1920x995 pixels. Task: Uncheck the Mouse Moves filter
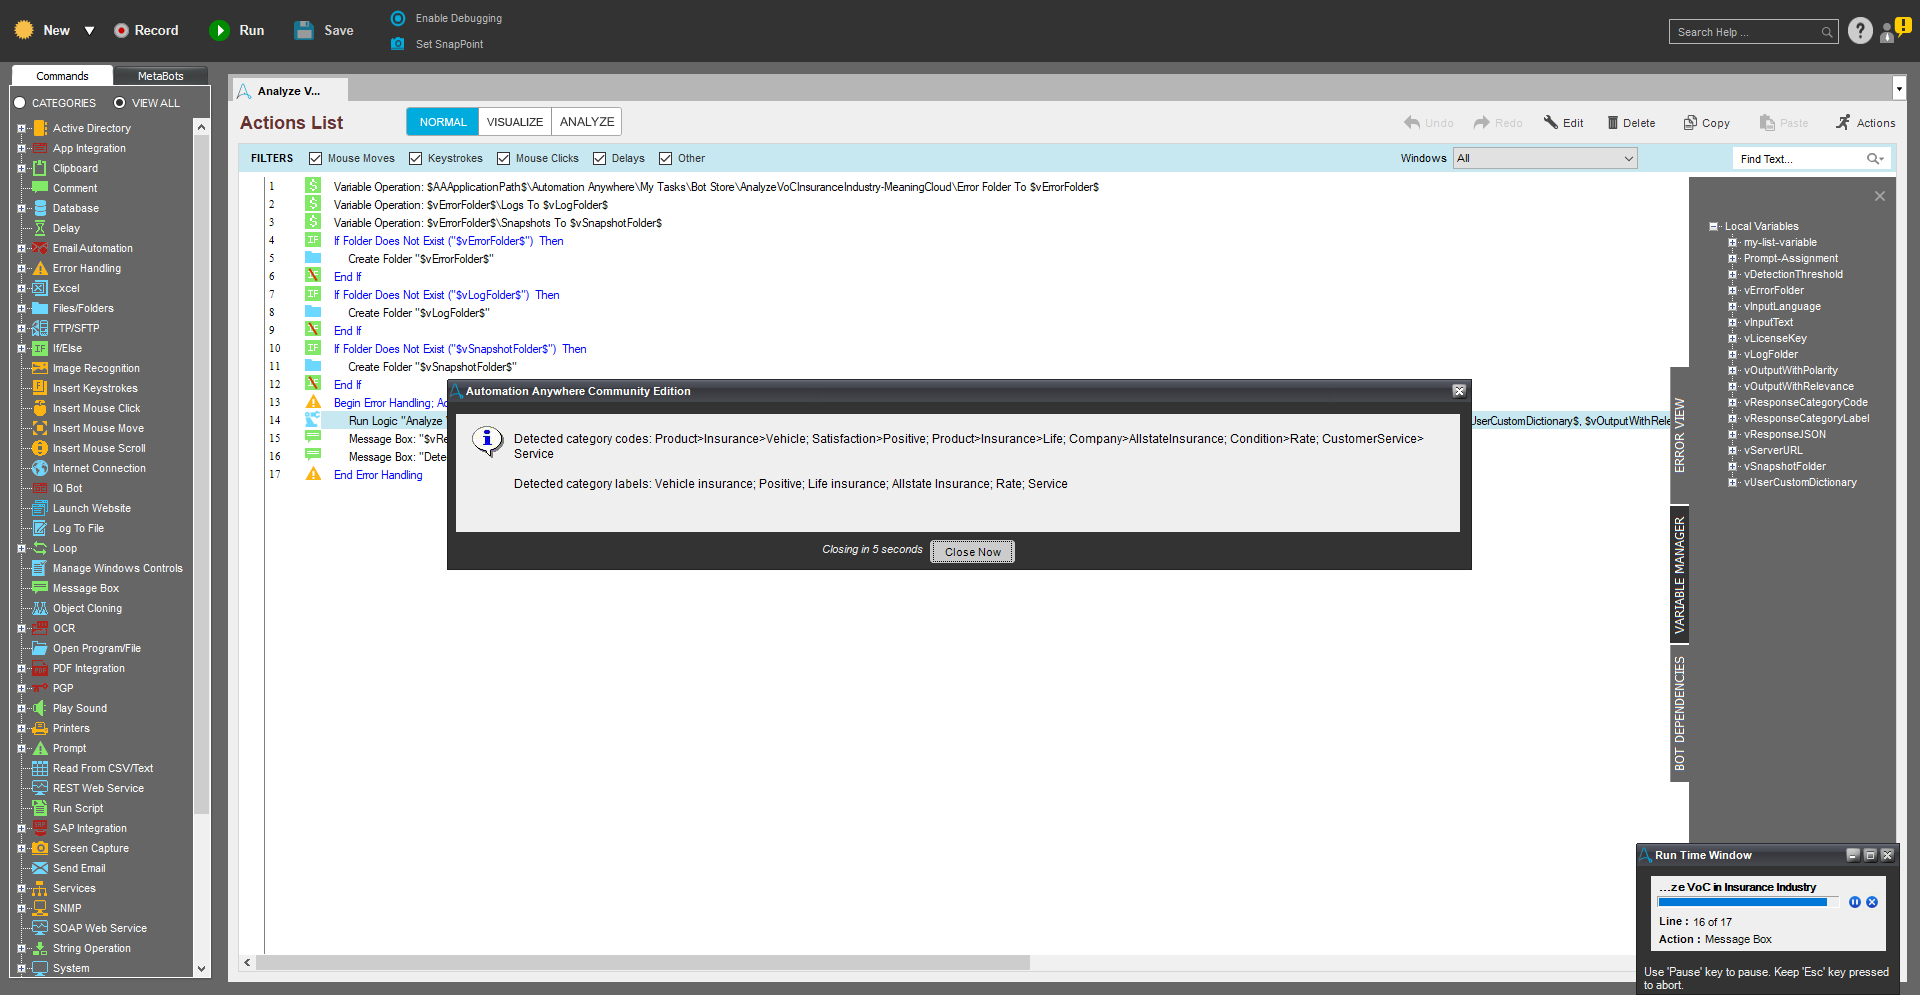point(316,158)
